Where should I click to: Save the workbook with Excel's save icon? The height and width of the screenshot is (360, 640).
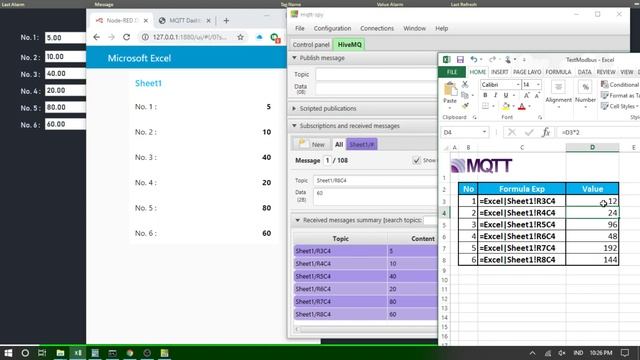460,60
